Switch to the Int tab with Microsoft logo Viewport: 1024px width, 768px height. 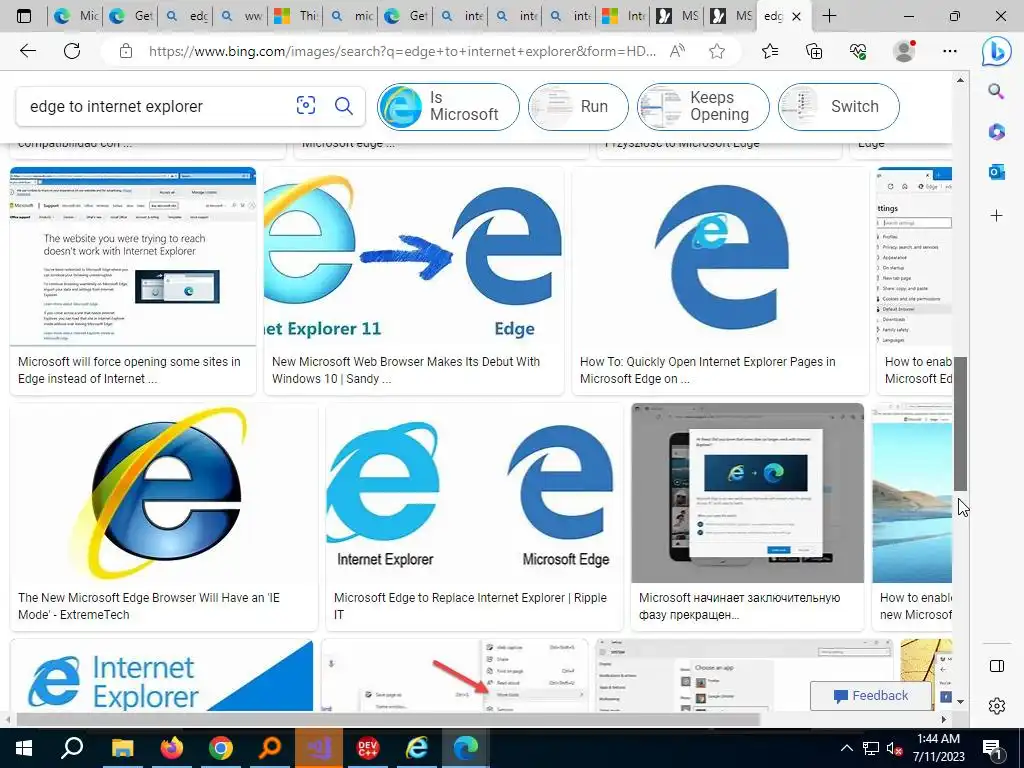point(624,16)
